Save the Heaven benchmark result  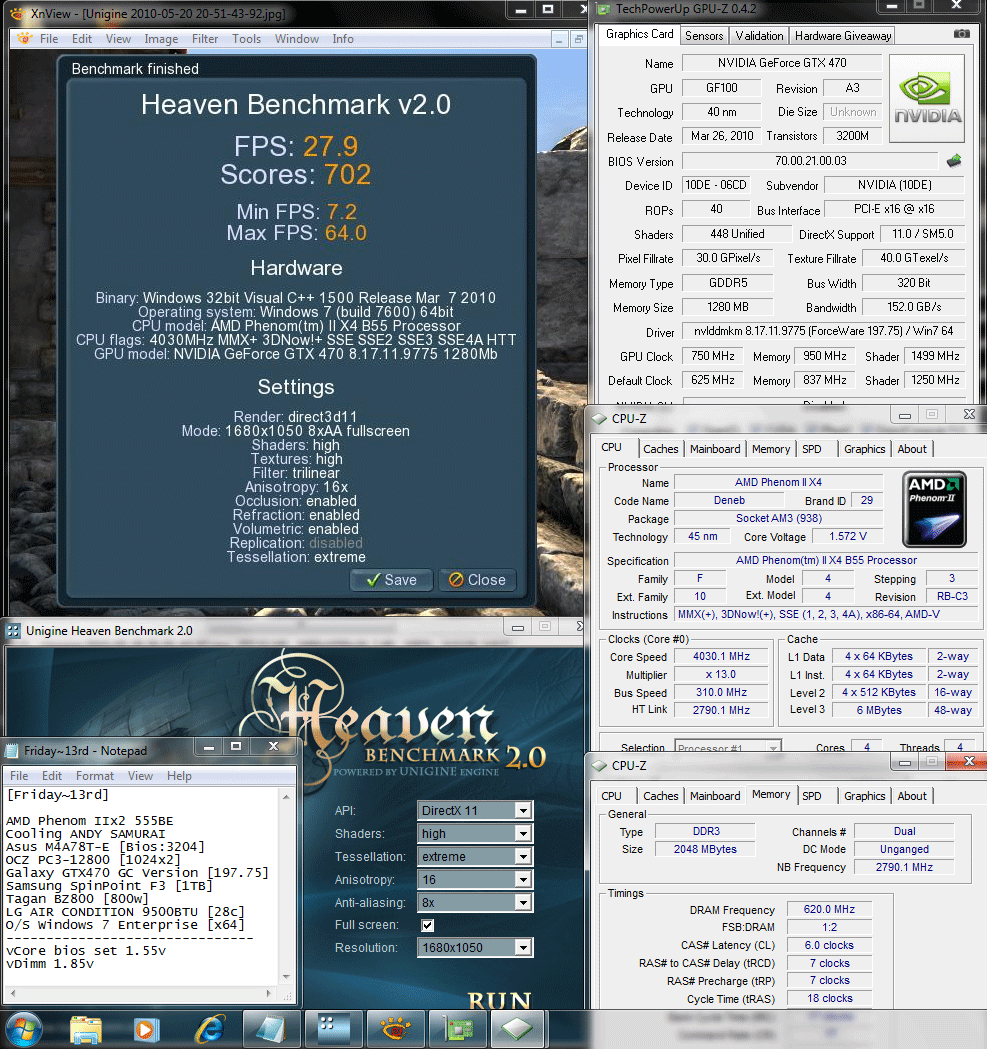click(391, 580)
